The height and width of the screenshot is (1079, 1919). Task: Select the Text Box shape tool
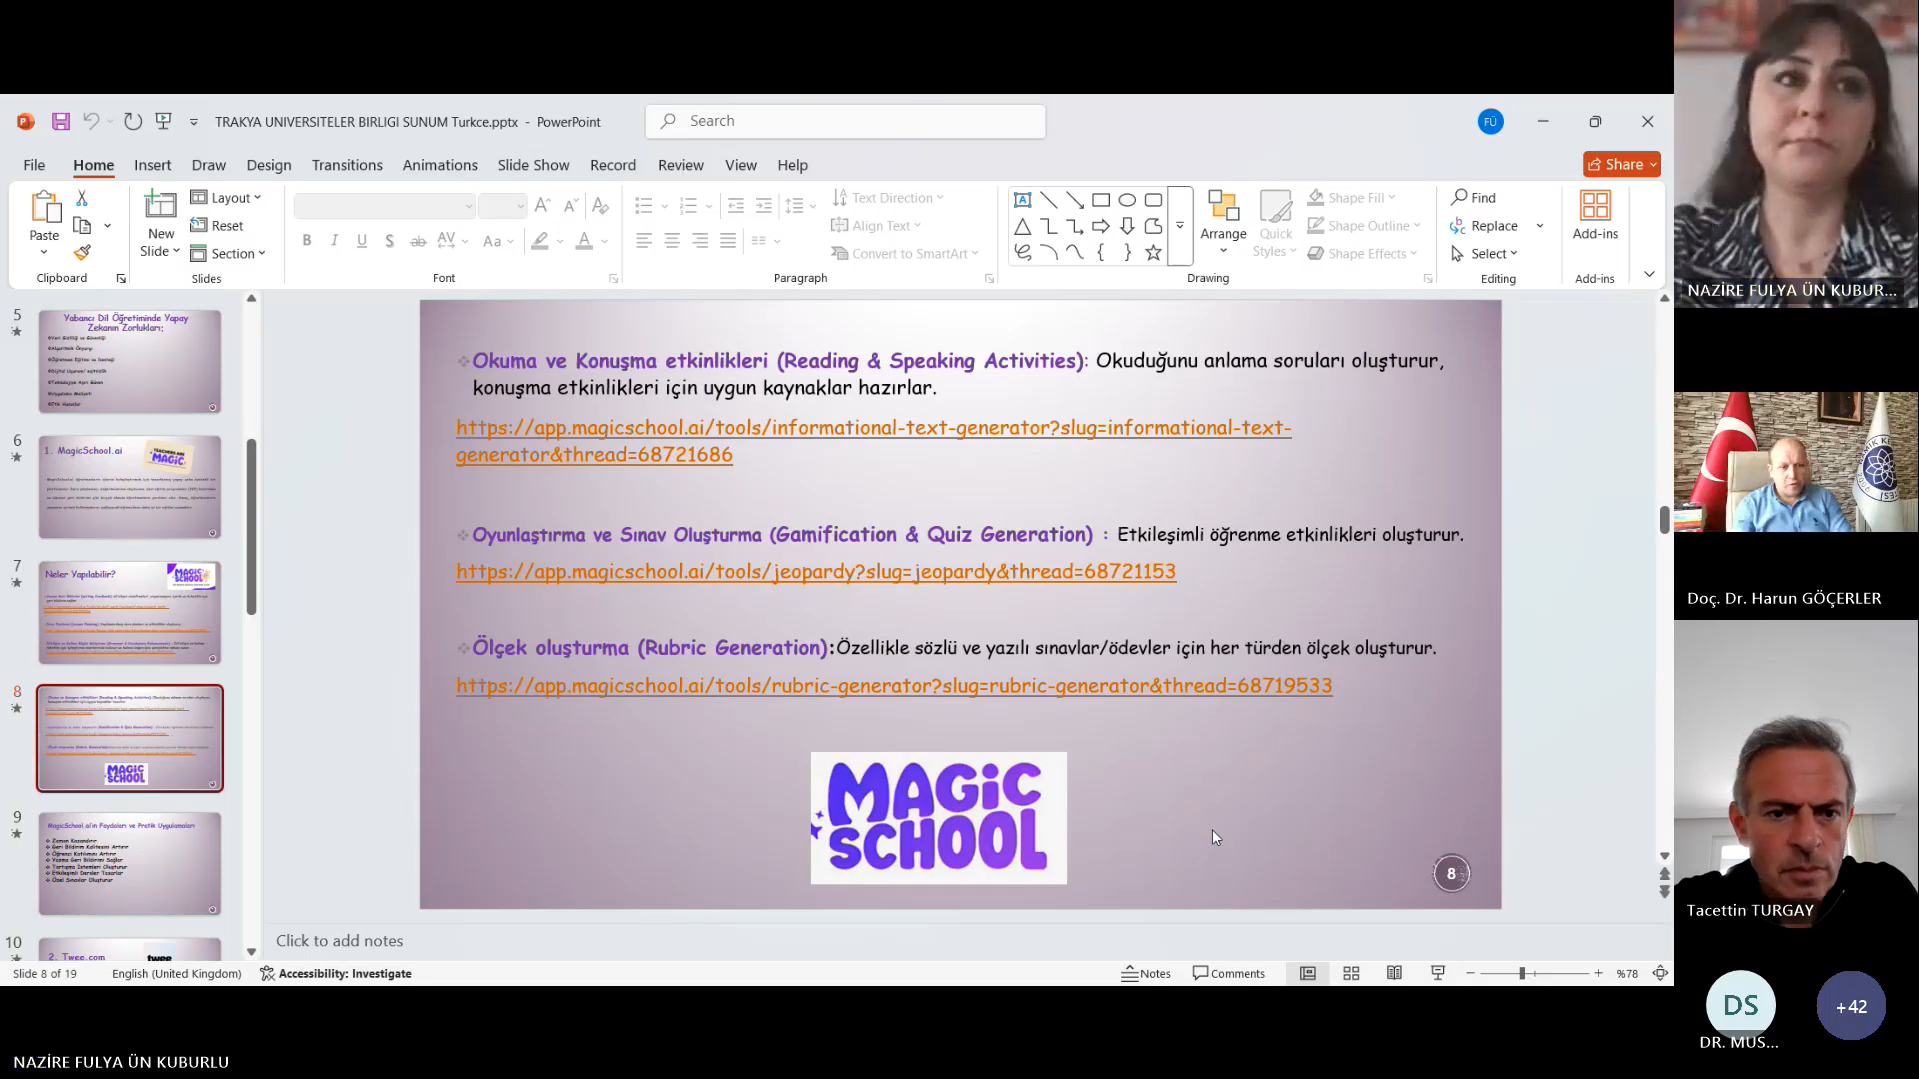tap(1022, 199)
